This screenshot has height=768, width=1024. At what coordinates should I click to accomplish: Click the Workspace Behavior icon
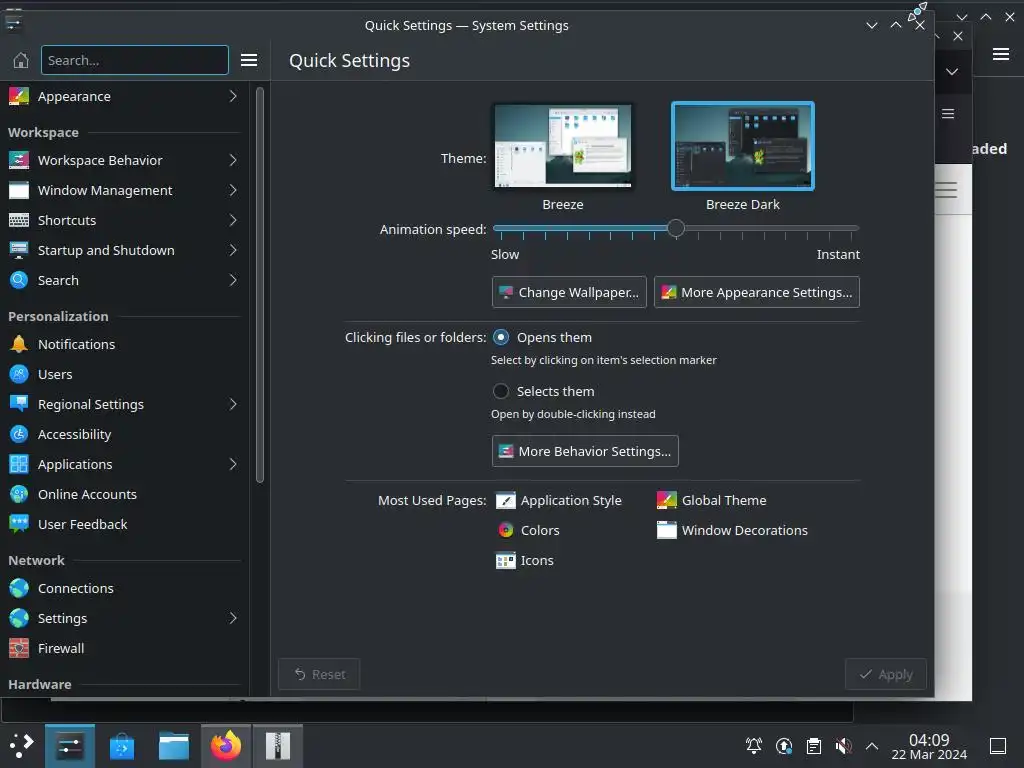[x=19, y=161]
